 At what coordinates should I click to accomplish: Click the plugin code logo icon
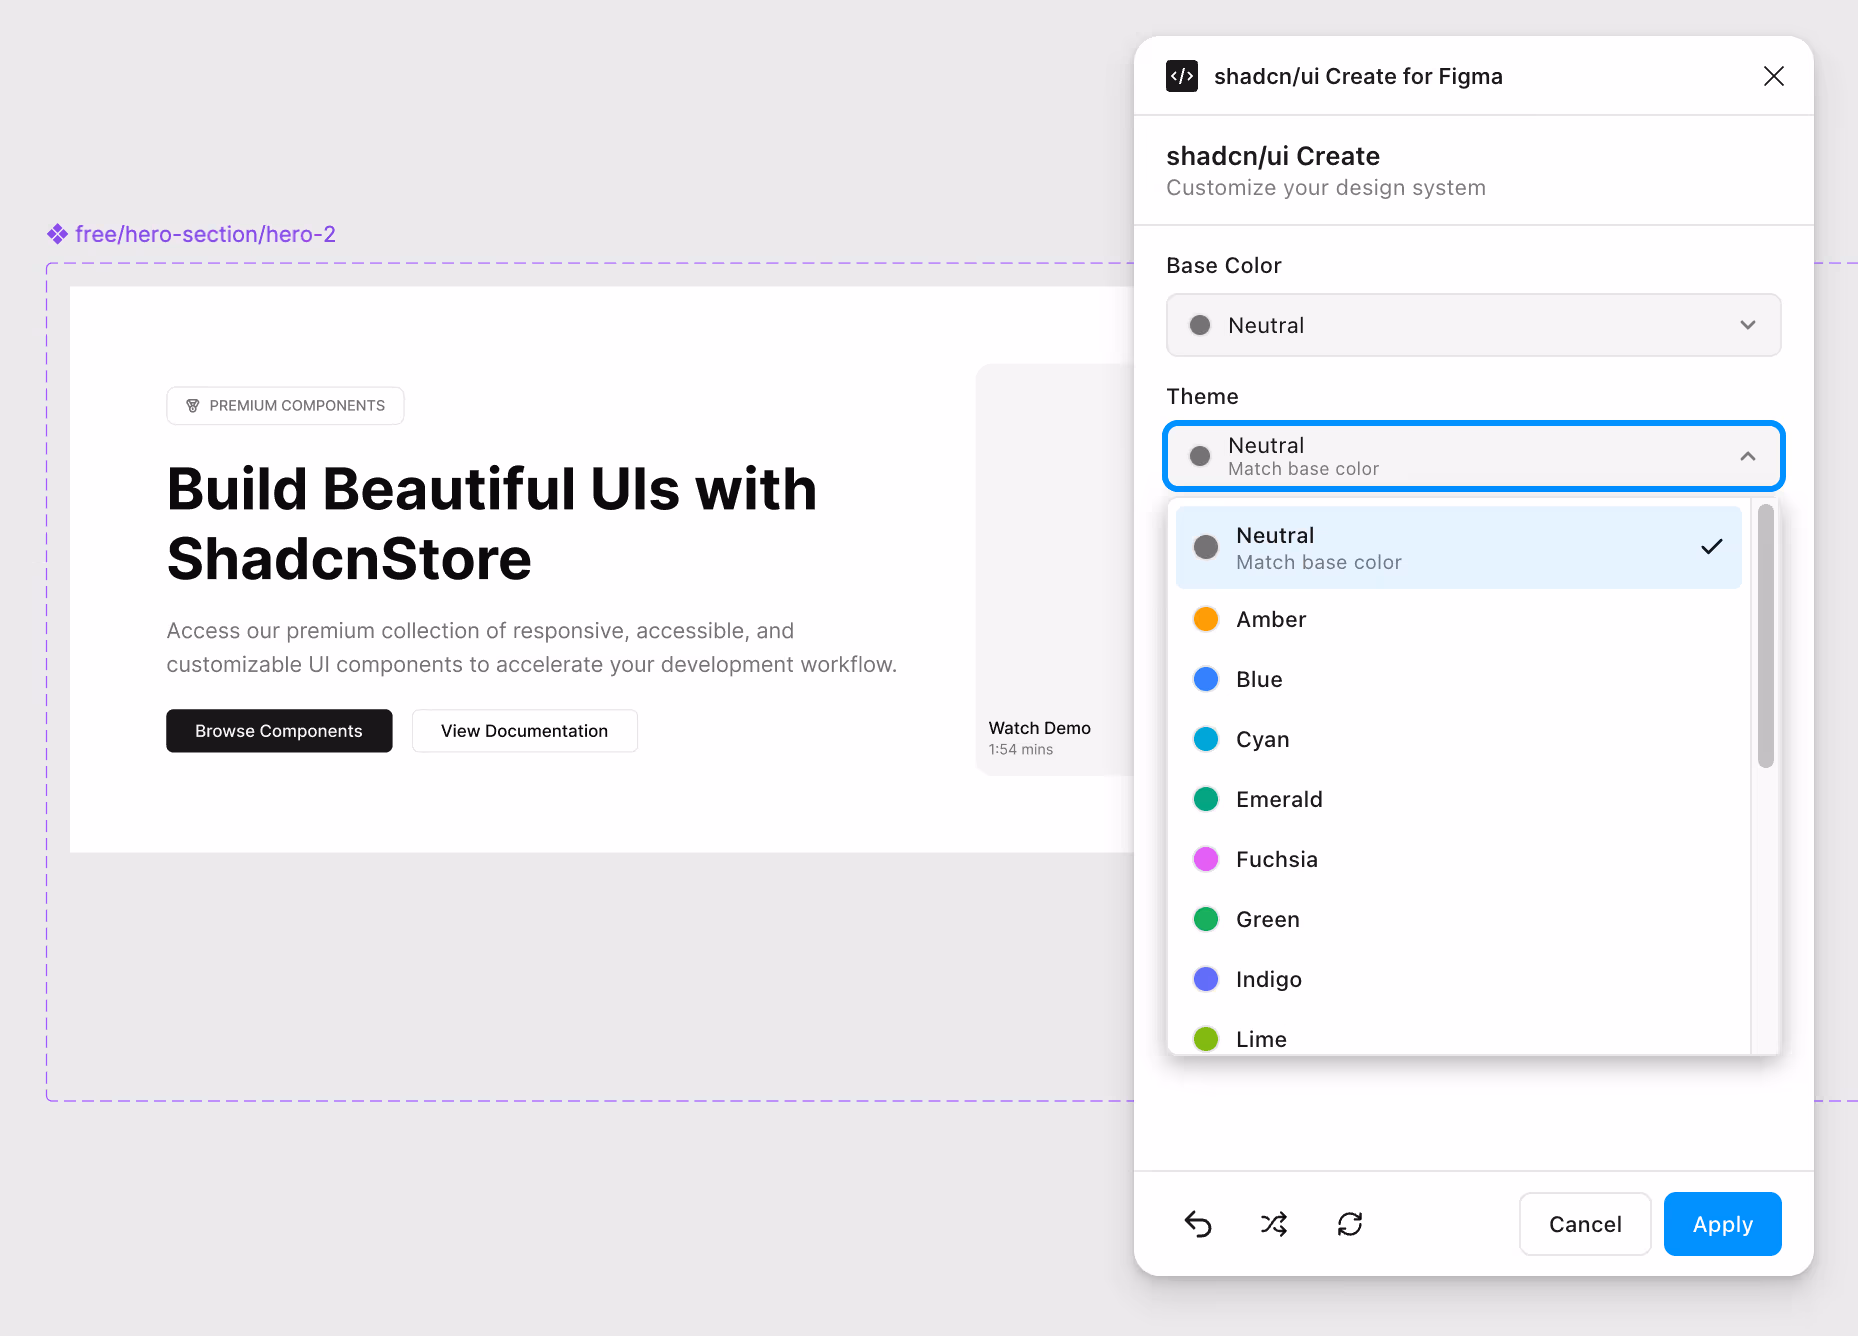1182,76
